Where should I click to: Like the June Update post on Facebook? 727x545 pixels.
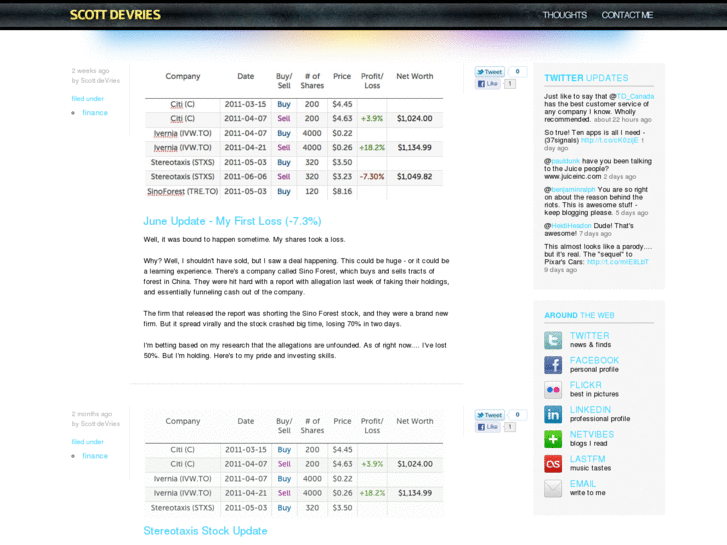[487, 84]
